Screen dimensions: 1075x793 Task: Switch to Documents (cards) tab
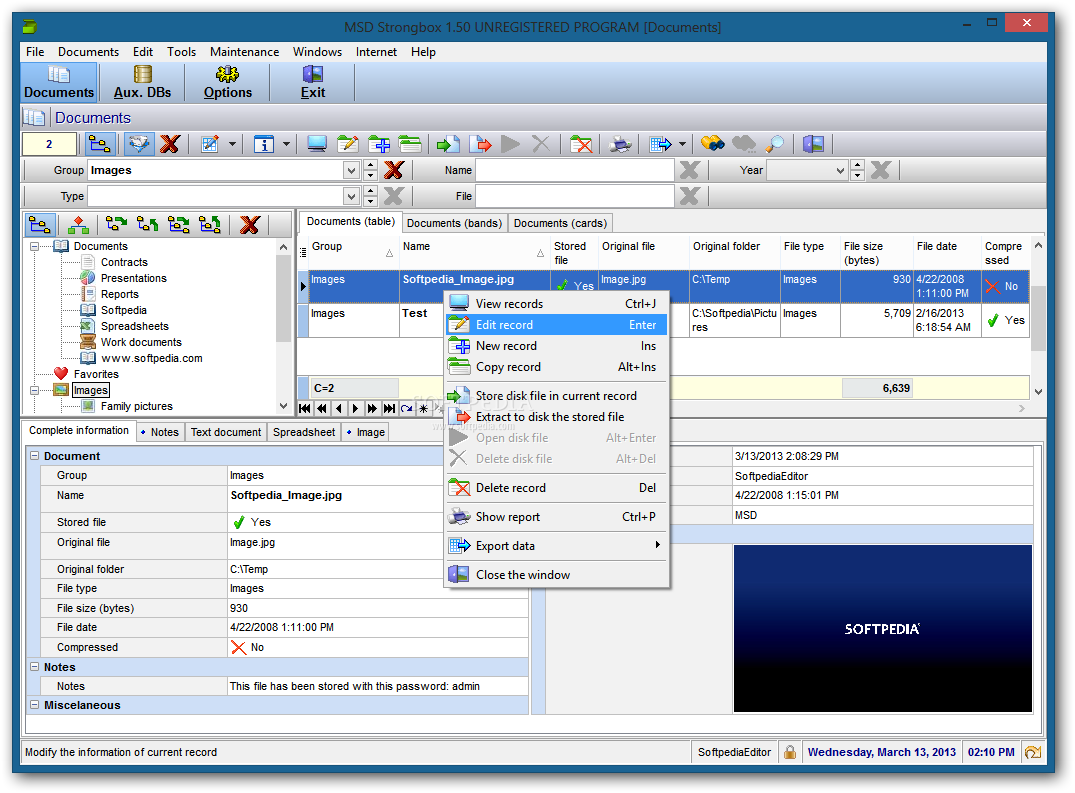click(560, 223)
